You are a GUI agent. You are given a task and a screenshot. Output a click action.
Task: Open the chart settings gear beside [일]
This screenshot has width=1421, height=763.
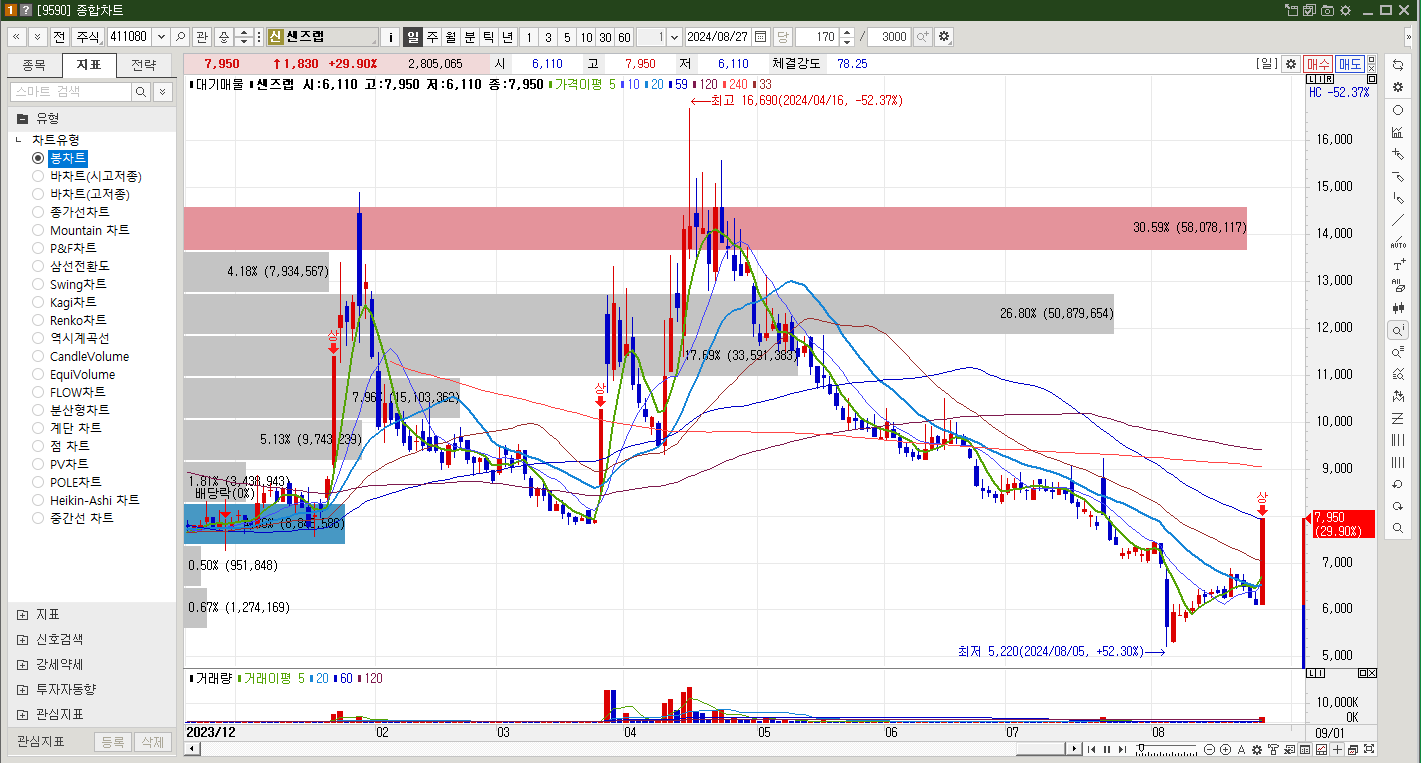click(1291, 63)
